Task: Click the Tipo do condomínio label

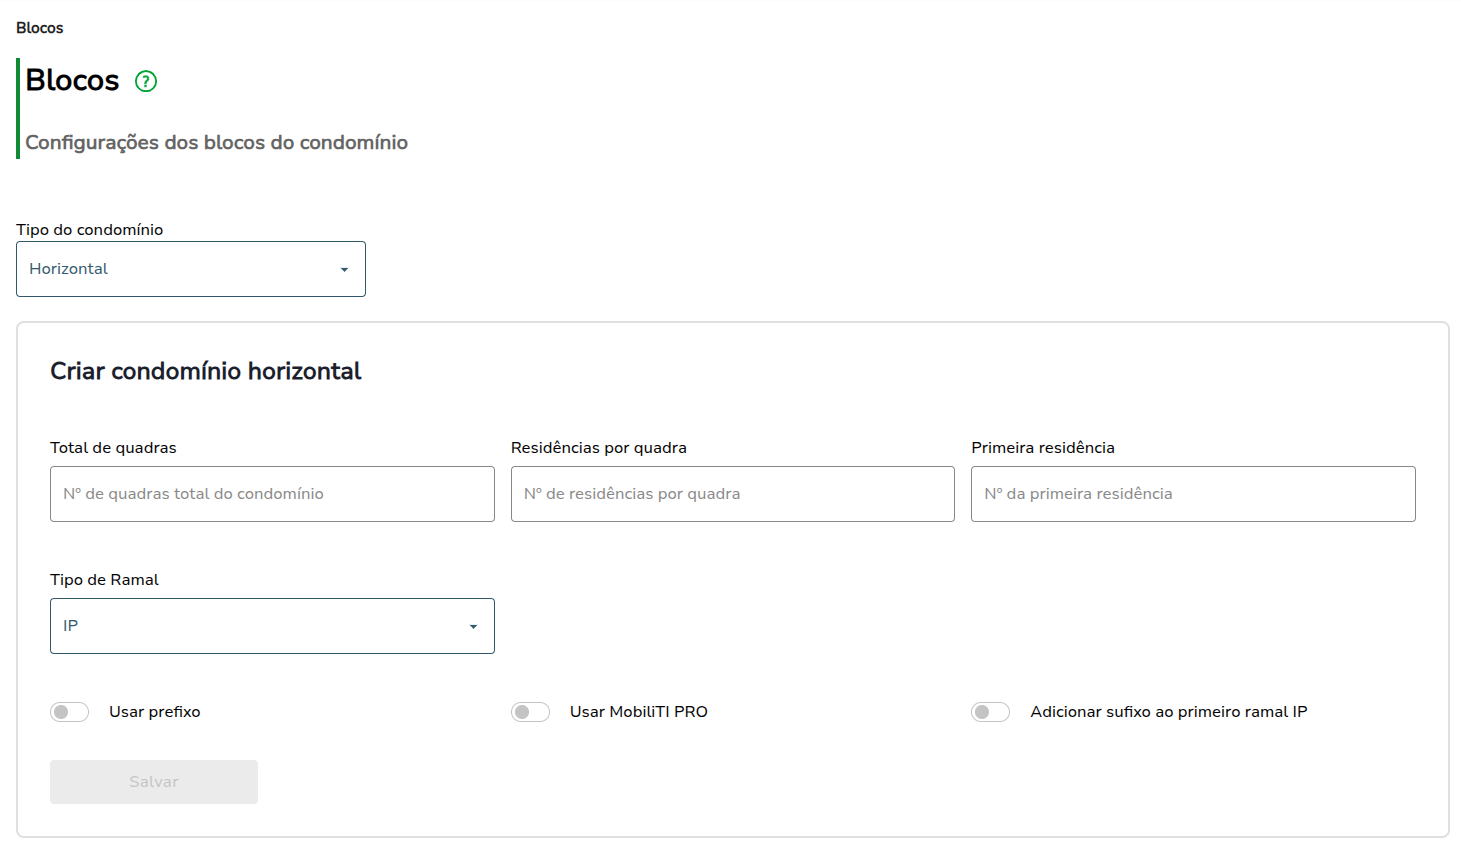Action: coord(90,230)
